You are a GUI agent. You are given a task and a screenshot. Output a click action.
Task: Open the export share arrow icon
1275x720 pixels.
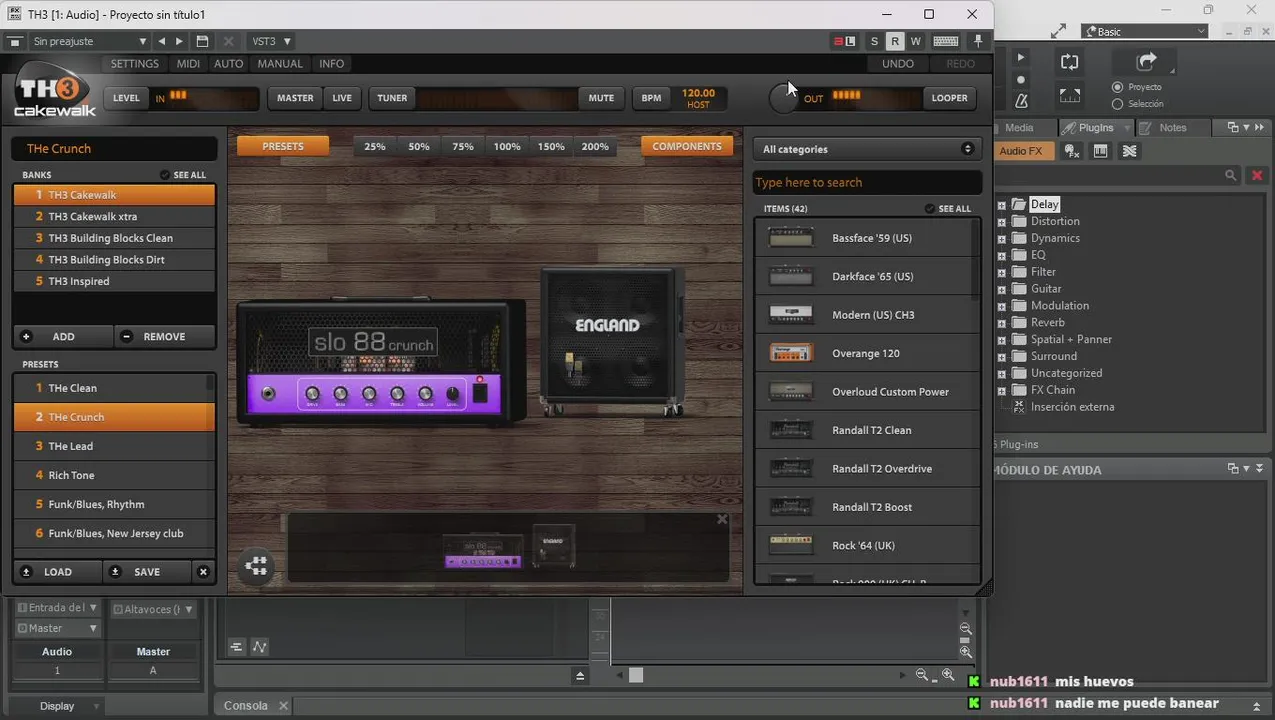pos(1146,61)
